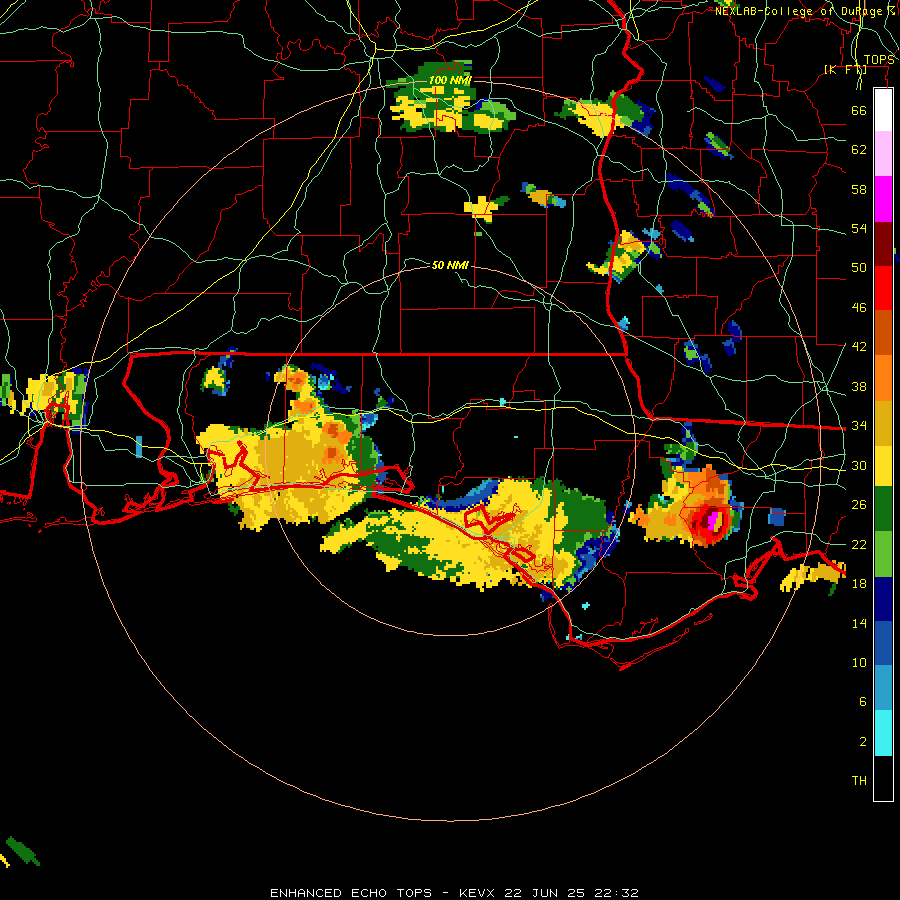Click the "22" legend value

pos(859,544)
